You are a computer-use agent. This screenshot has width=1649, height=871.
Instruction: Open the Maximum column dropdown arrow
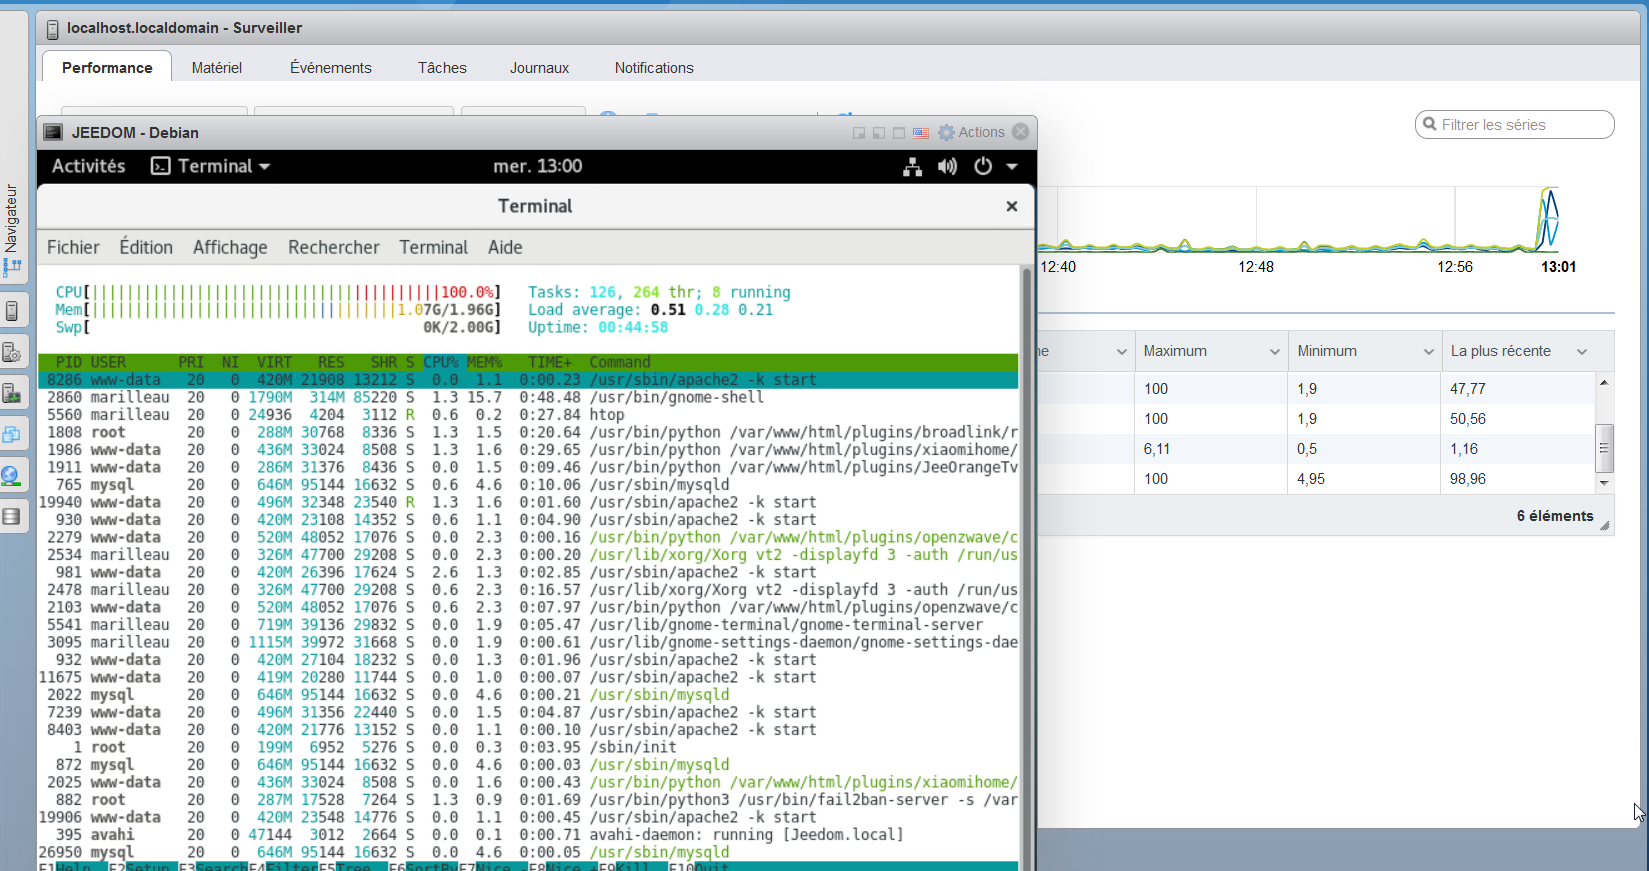1274,352
